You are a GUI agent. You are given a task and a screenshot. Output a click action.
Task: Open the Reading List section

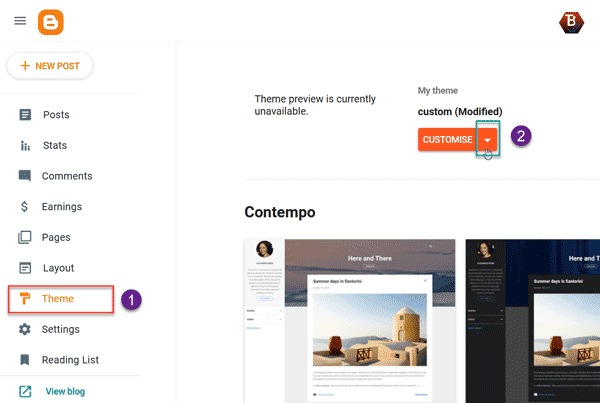[70, 360]
